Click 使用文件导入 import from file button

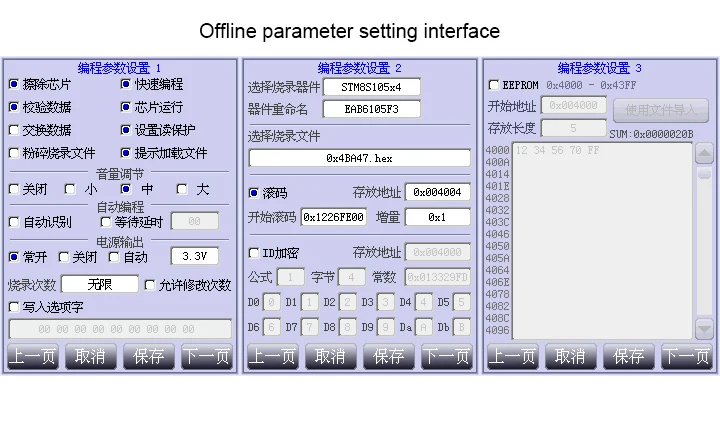[x=661, y=110]
